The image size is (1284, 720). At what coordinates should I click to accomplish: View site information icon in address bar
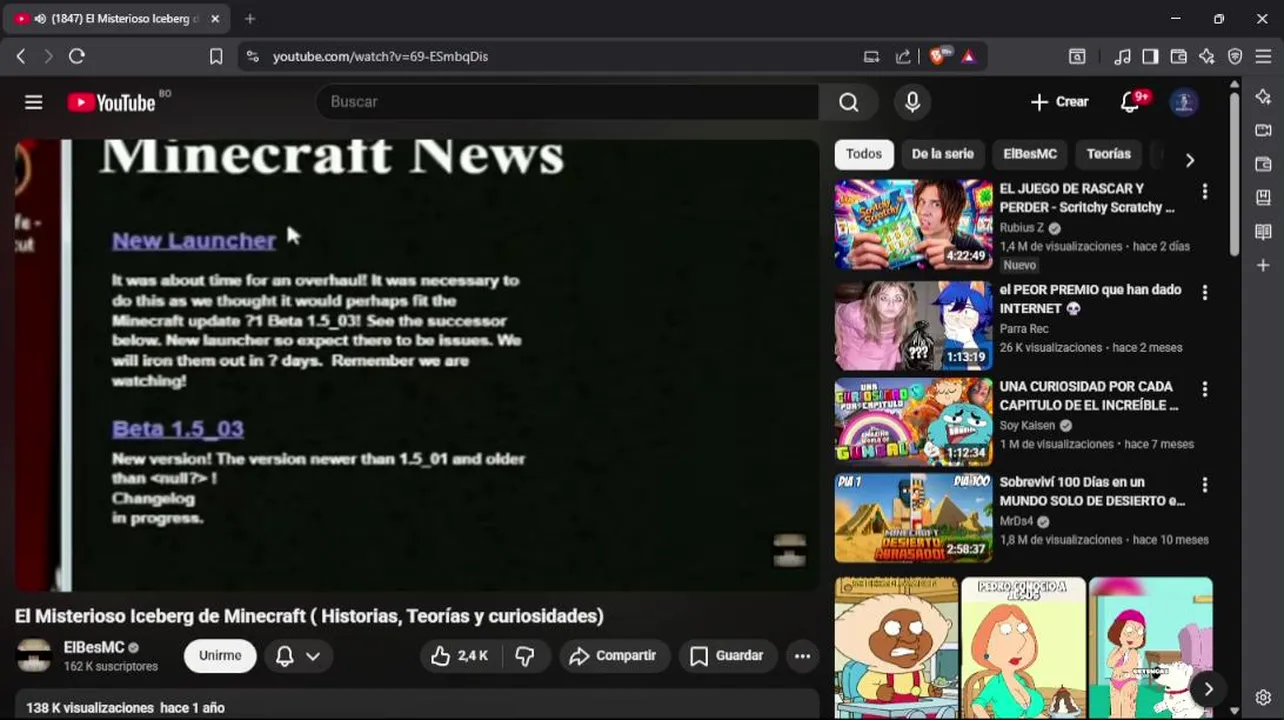(x=252, y=57)
